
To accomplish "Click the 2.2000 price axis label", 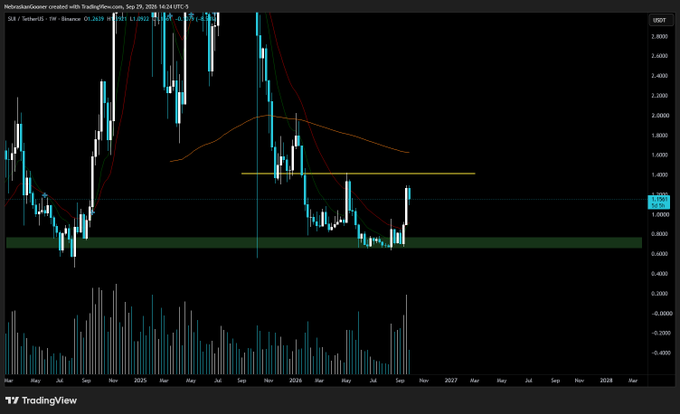I will point(659,96).
